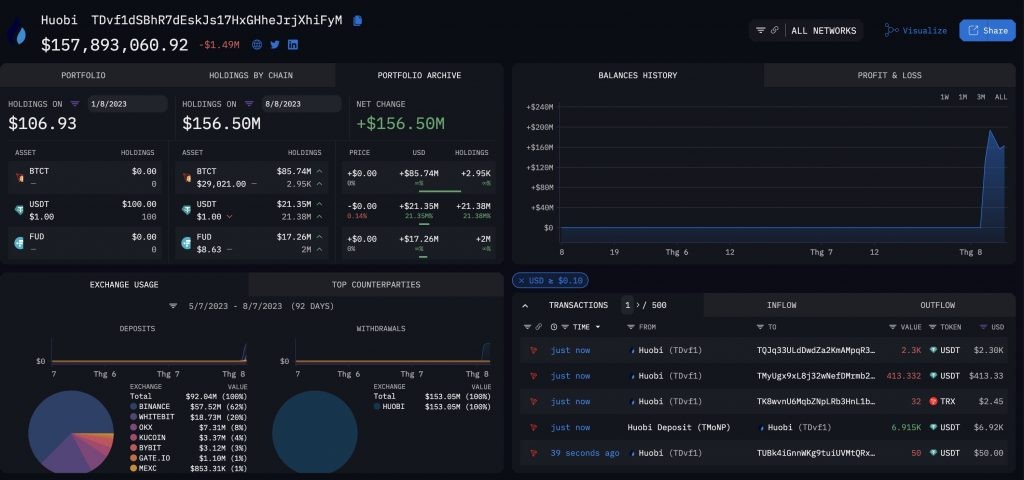Click the BINANCE legend color dot

(x=133, y=406)
